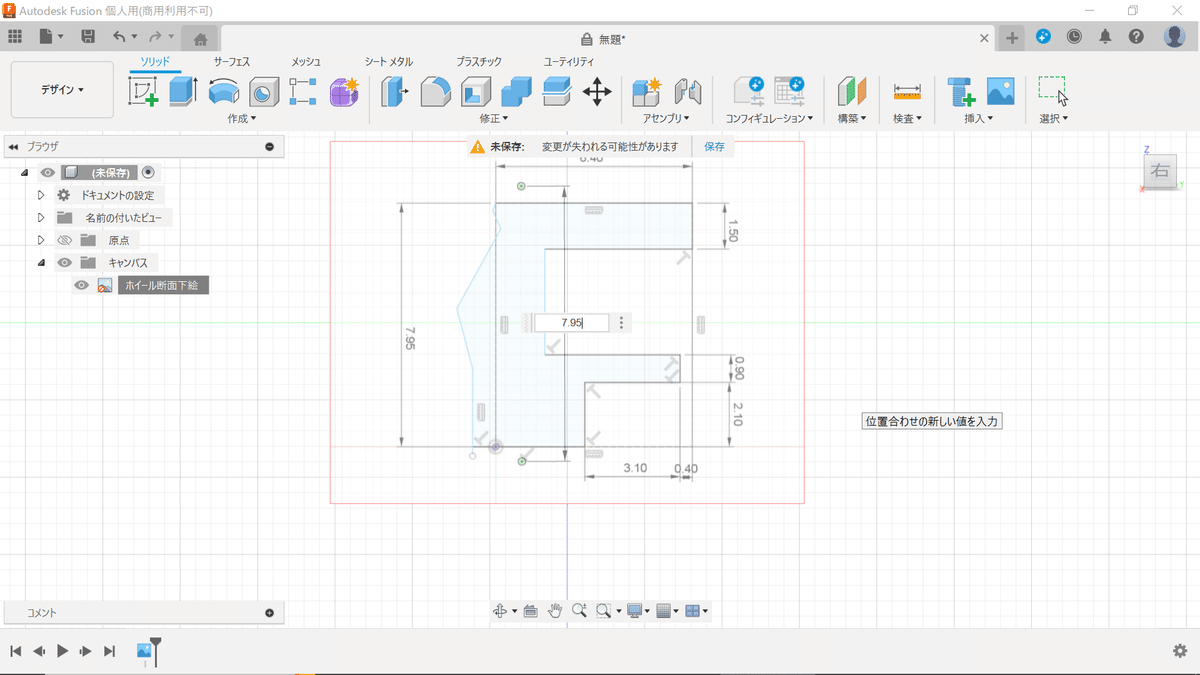Switch to the シート メタル tab
1200x675 pixels.
(x=389, y=62)
